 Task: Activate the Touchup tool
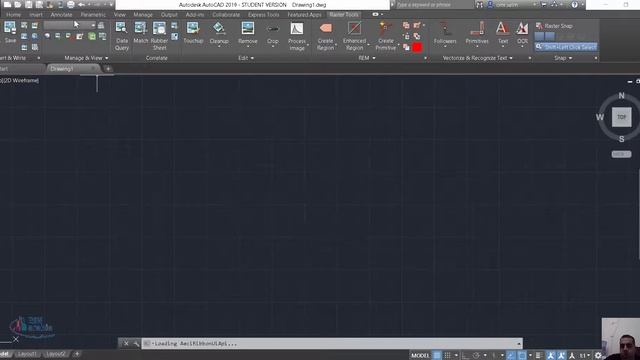193,33
